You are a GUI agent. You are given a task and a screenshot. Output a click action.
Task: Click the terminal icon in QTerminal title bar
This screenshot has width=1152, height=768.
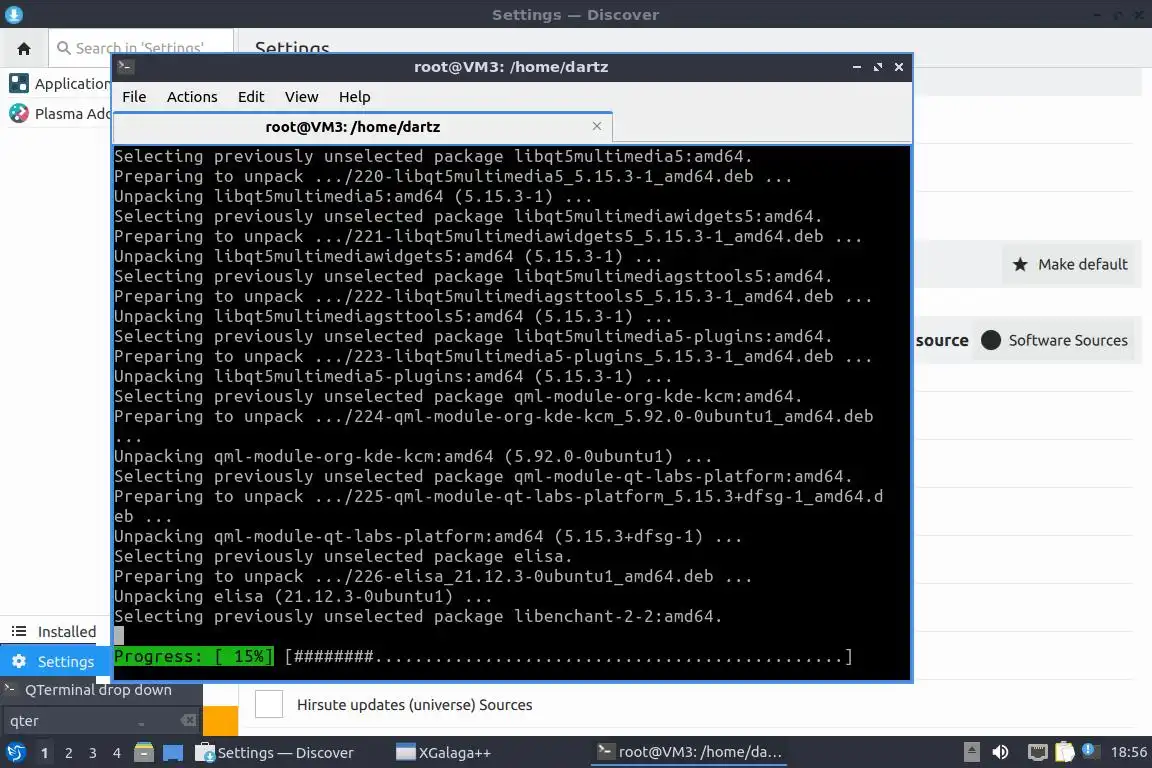tap(125, 67)
